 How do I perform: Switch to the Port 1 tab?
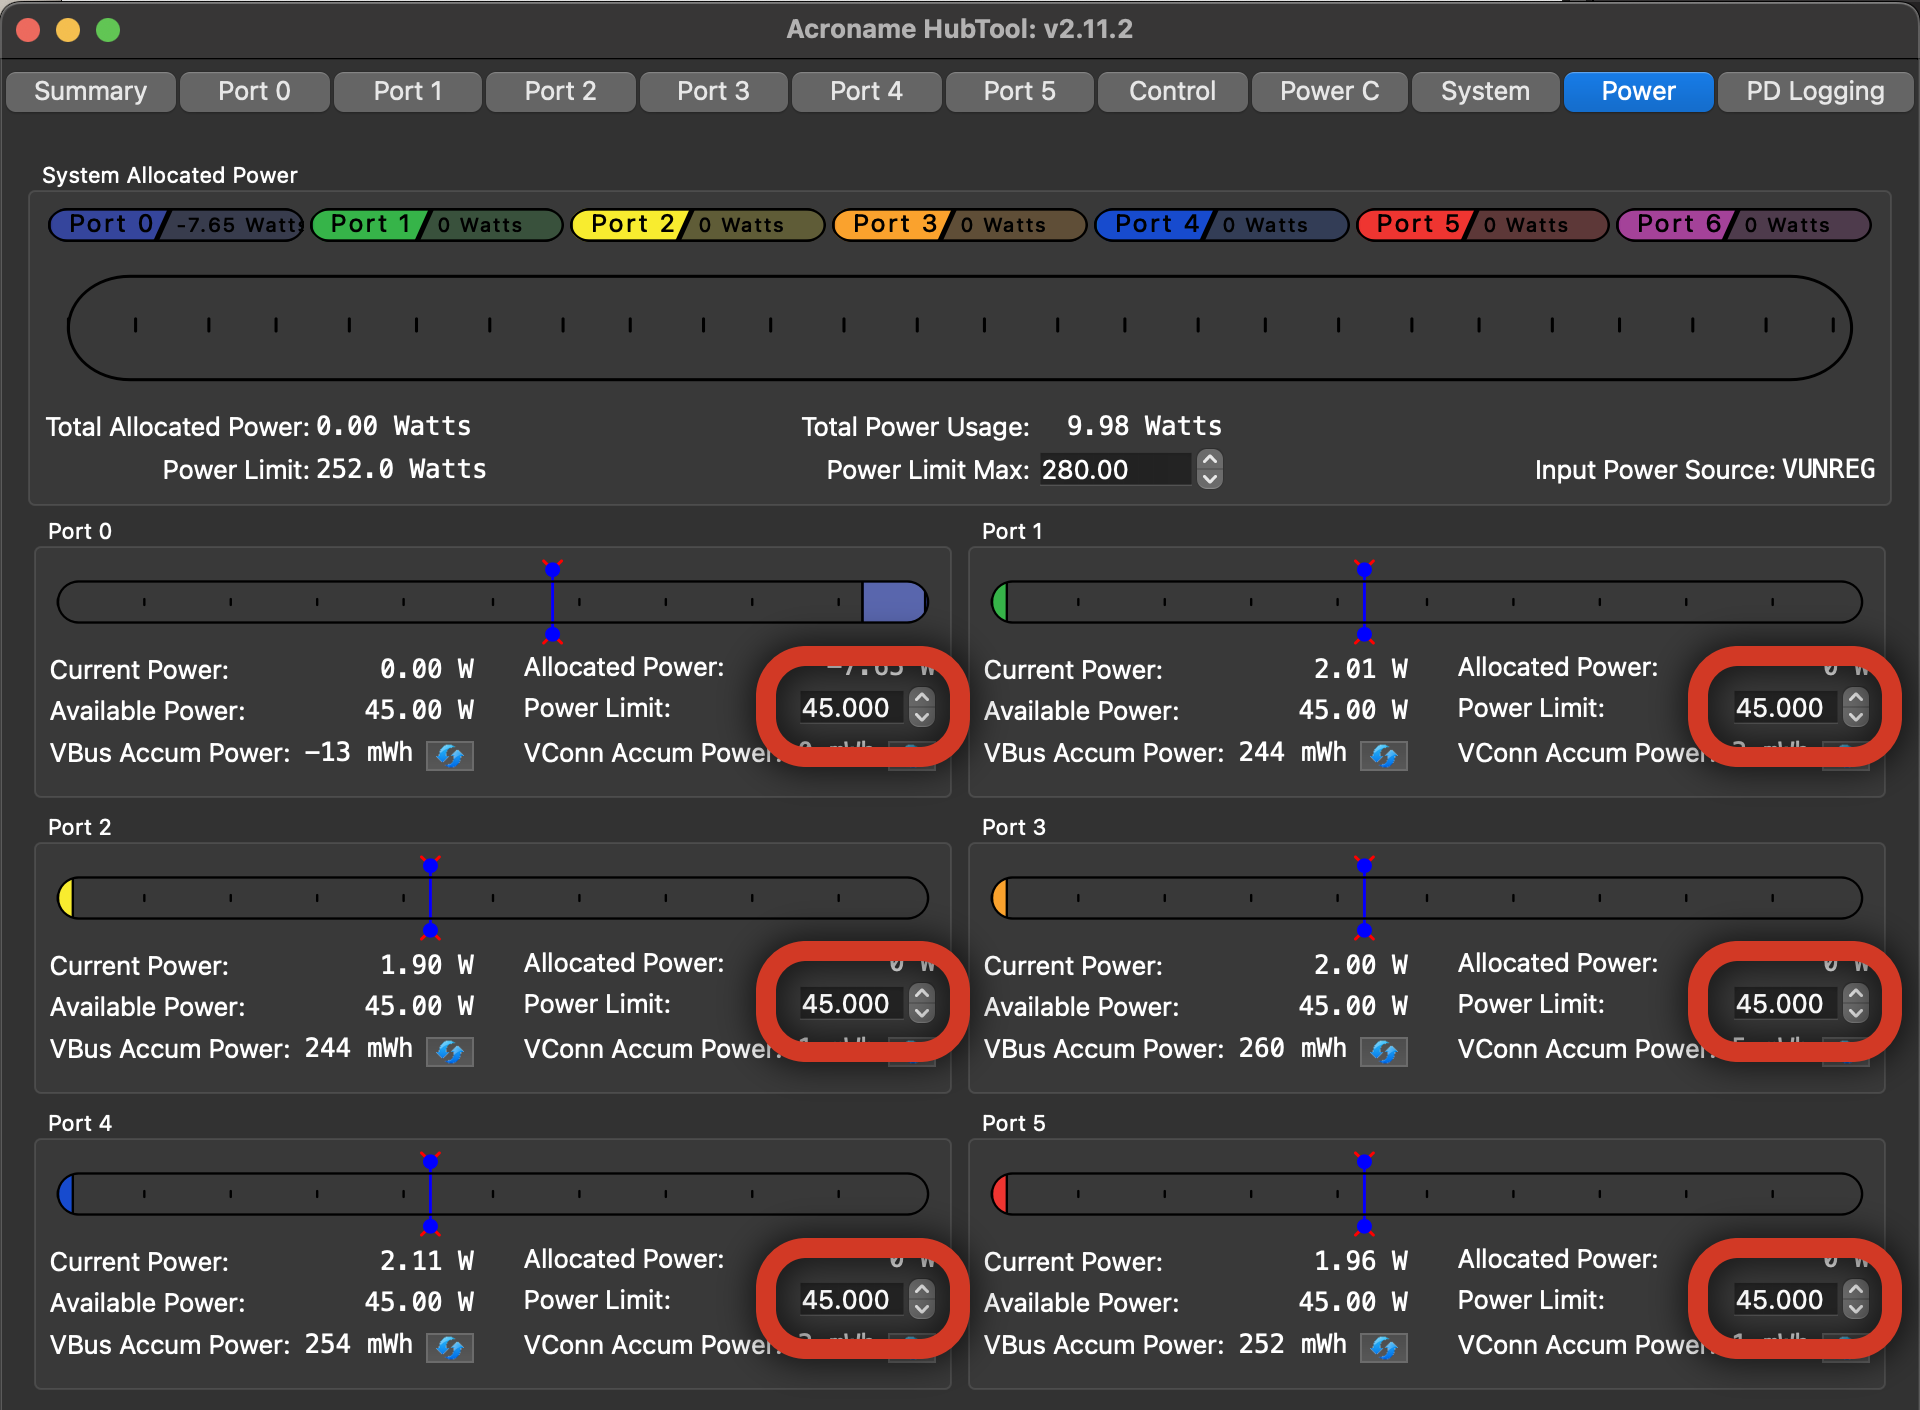coord(407,91)
